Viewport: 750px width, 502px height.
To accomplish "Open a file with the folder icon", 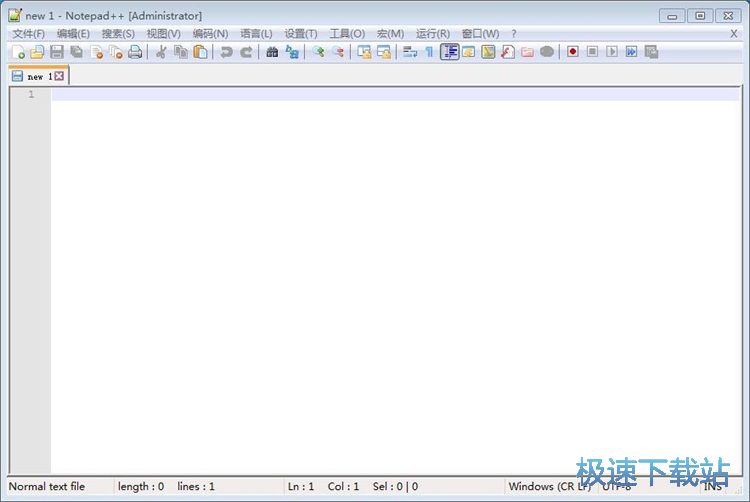I will [37, 52].
